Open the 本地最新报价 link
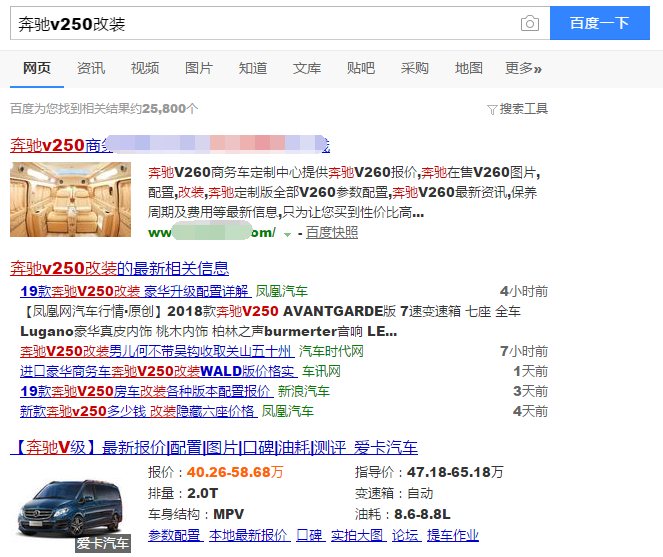 (x=249, y=535)
